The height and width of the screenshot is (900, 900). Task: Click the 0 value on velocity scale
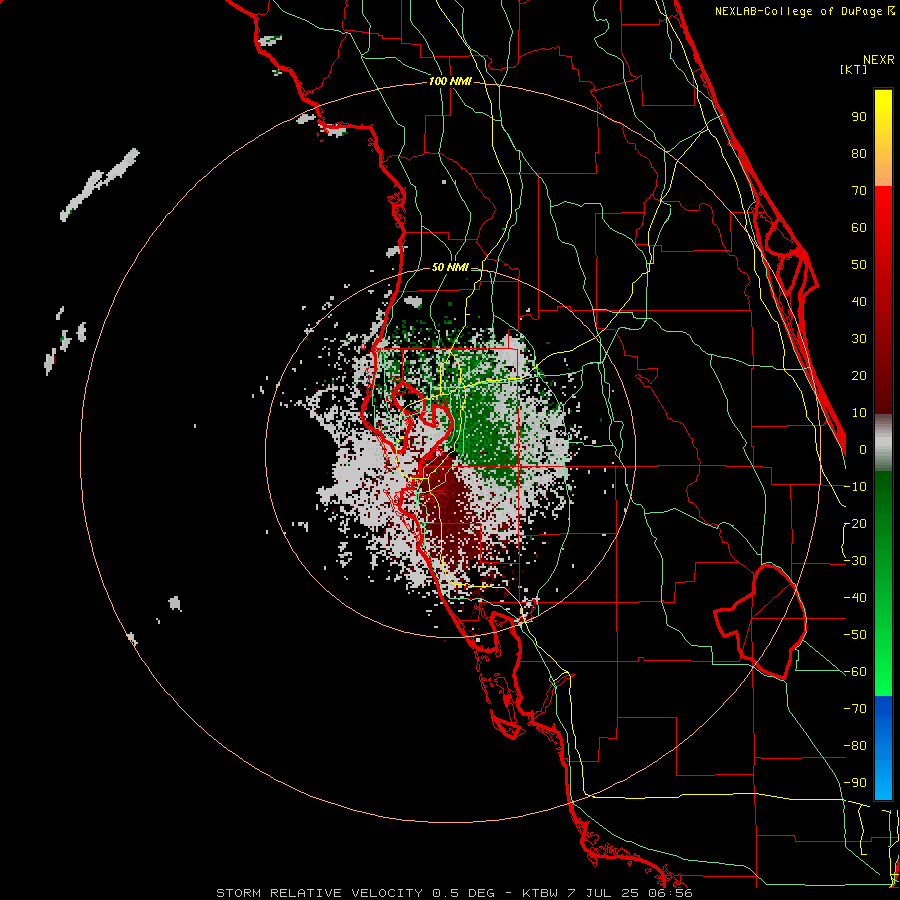pyautogui.click(x=863, y=450)
